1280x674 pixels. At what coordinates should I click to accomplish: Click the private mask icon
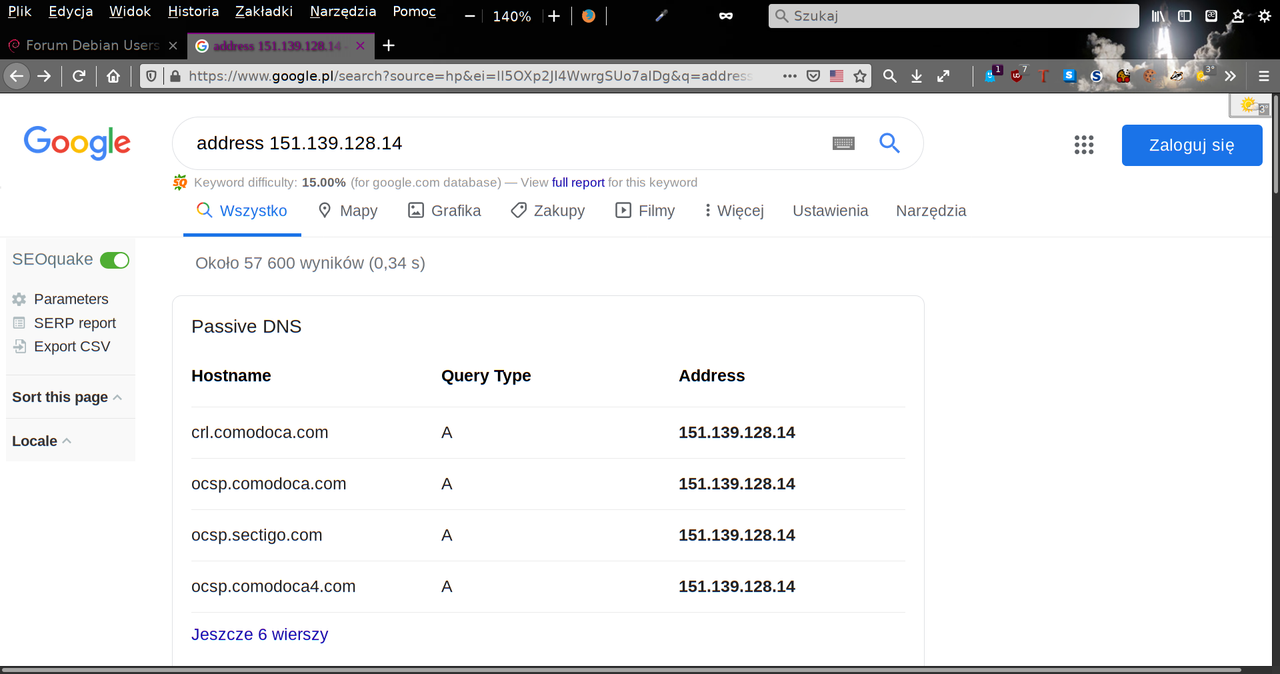(x=726, y=16)
